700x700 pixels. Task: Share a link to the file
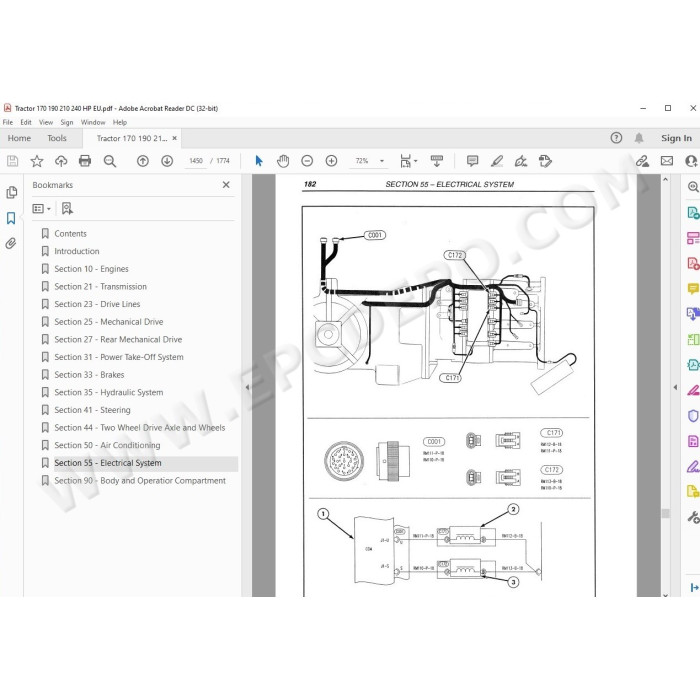point(642,161)
